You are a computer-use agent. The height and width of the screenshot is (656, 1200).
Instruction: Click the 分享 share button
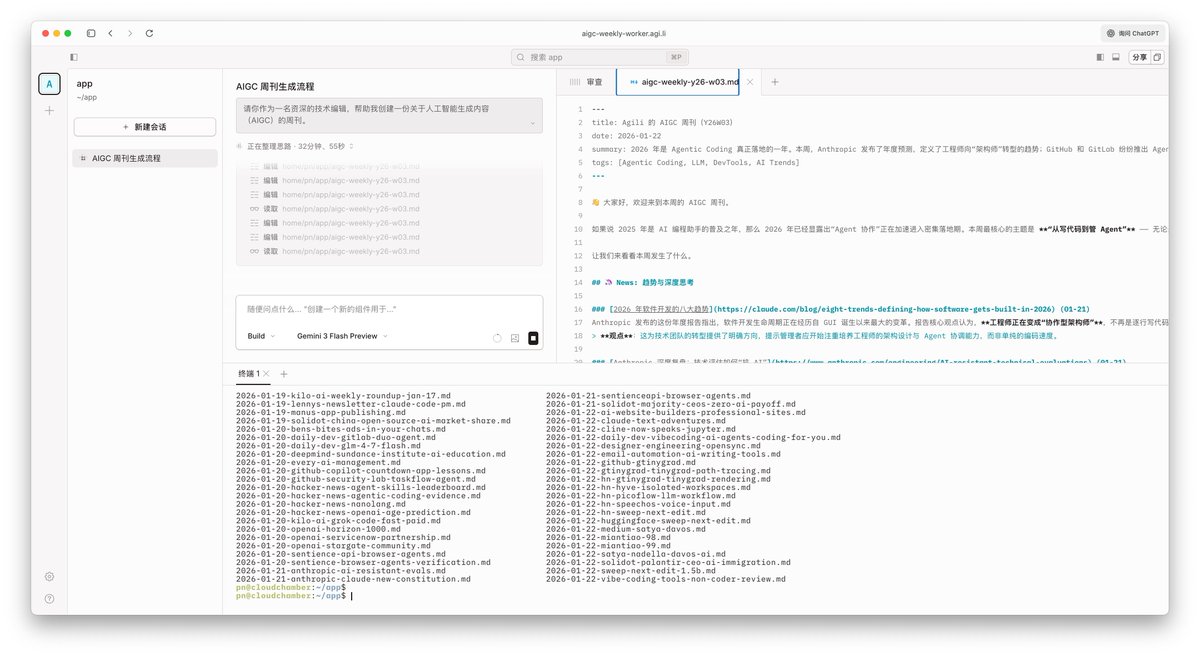(x=1139, y=57)
